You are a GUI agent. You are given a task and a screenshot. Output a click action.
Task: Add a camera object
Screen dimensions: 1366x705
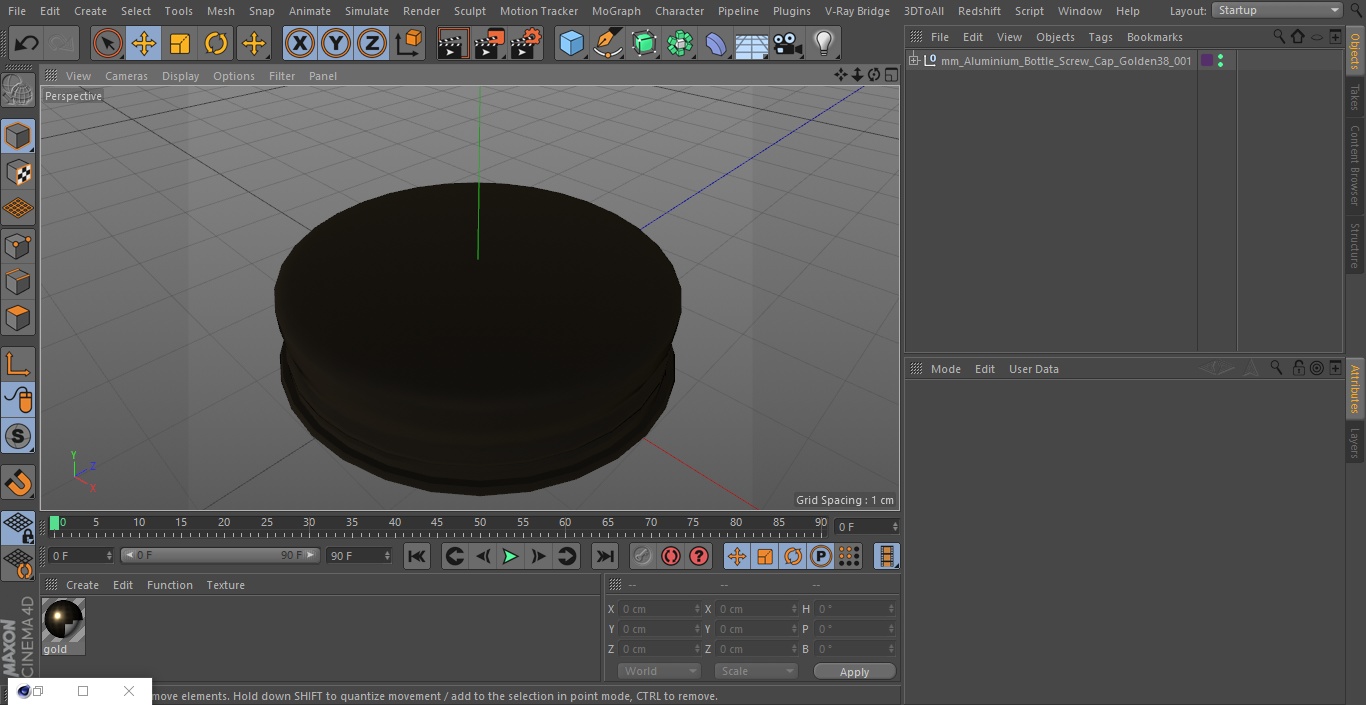[787, 44]
